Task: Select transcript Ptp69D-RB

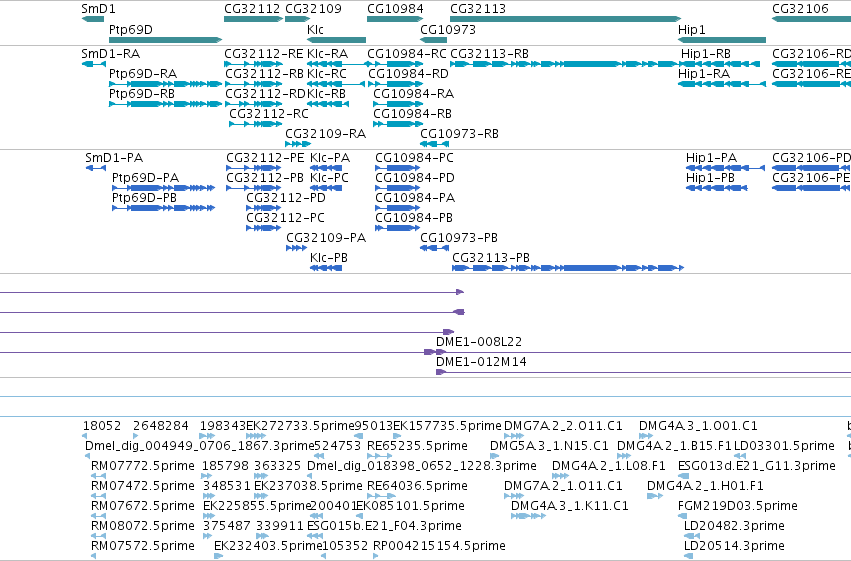Action: 166,104
